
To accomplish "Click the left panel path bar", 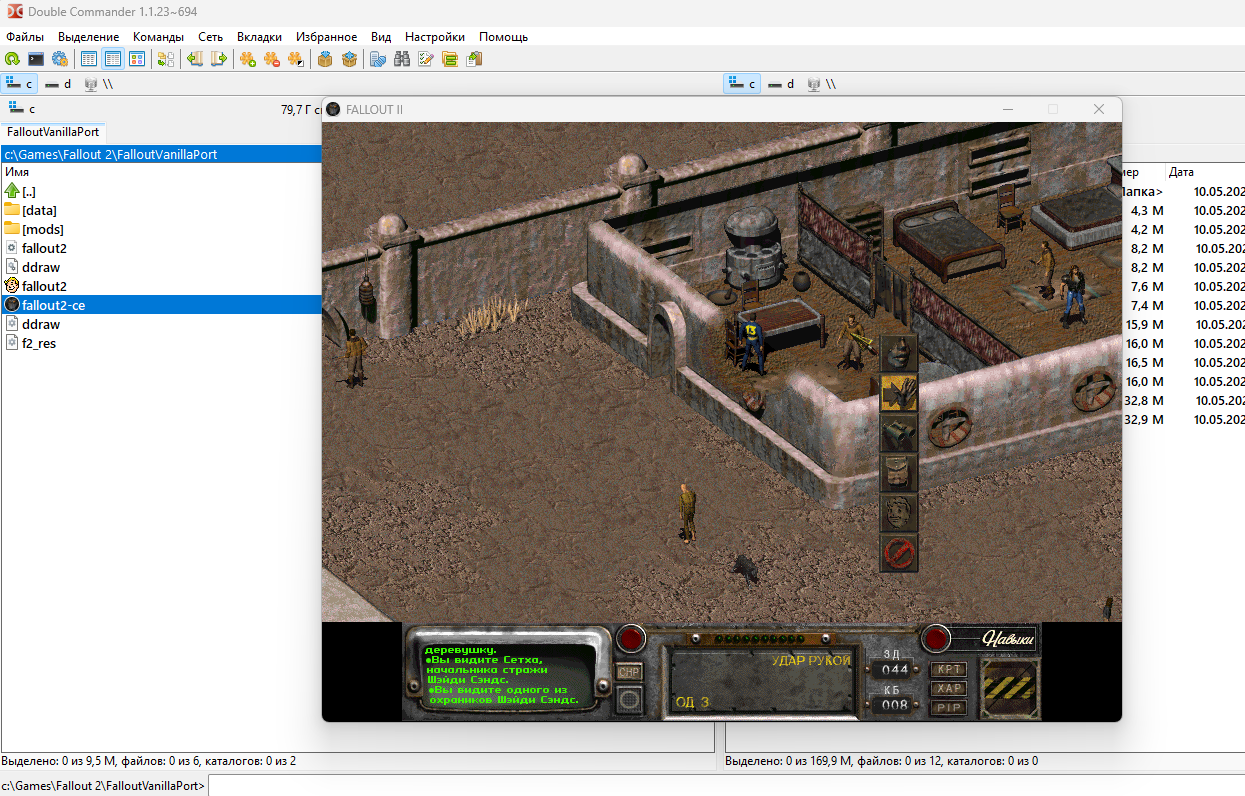I will pyautogui.click(x=161, y=154).
